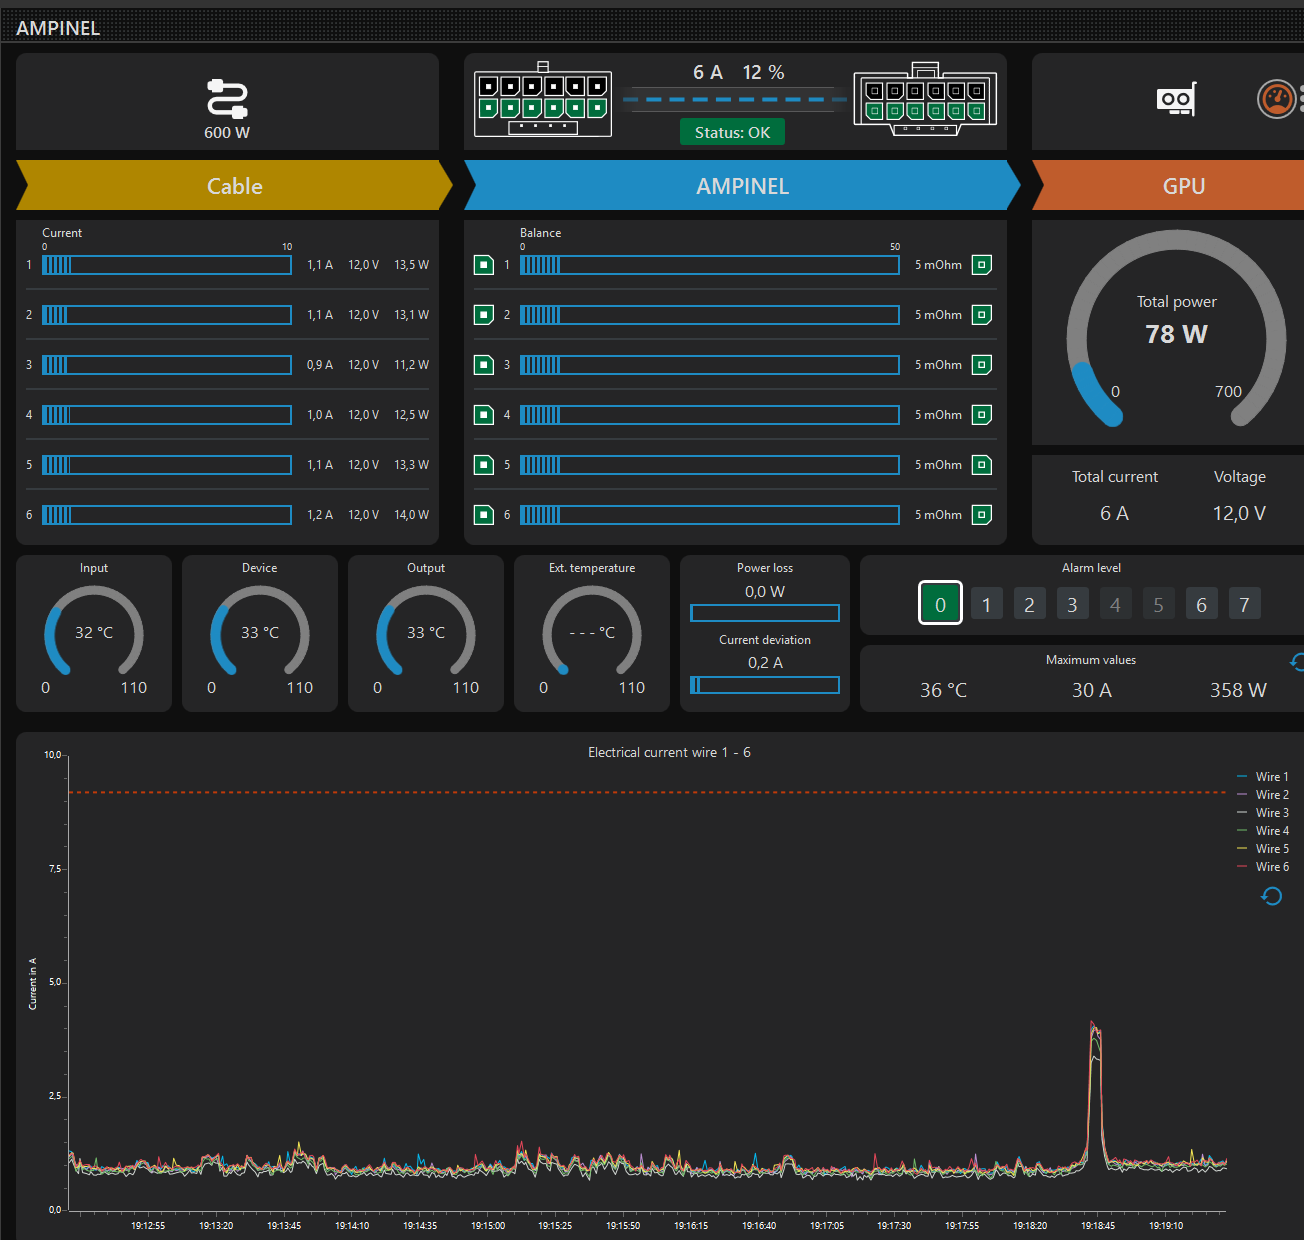Viewport: 1304px width, 1240px height.
Task: Toggle the wire 1 left pin indicator
Action: coord(484,265)
